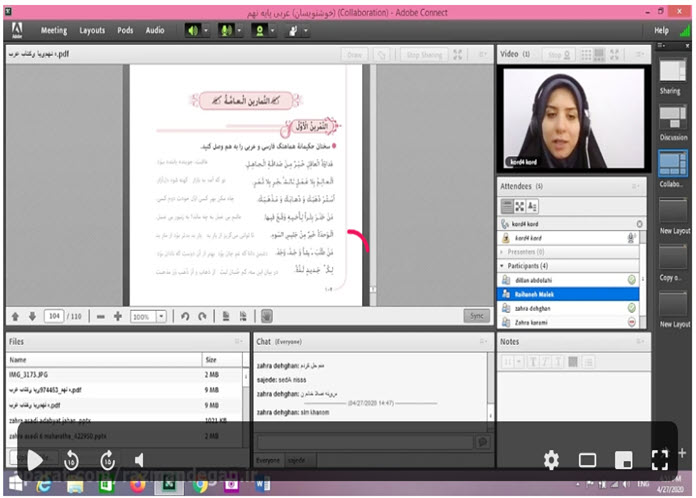Viewport: 696px width, 498px height.
Task: Toggle the webcam icon in toolbar
Action: click(260, 30)
